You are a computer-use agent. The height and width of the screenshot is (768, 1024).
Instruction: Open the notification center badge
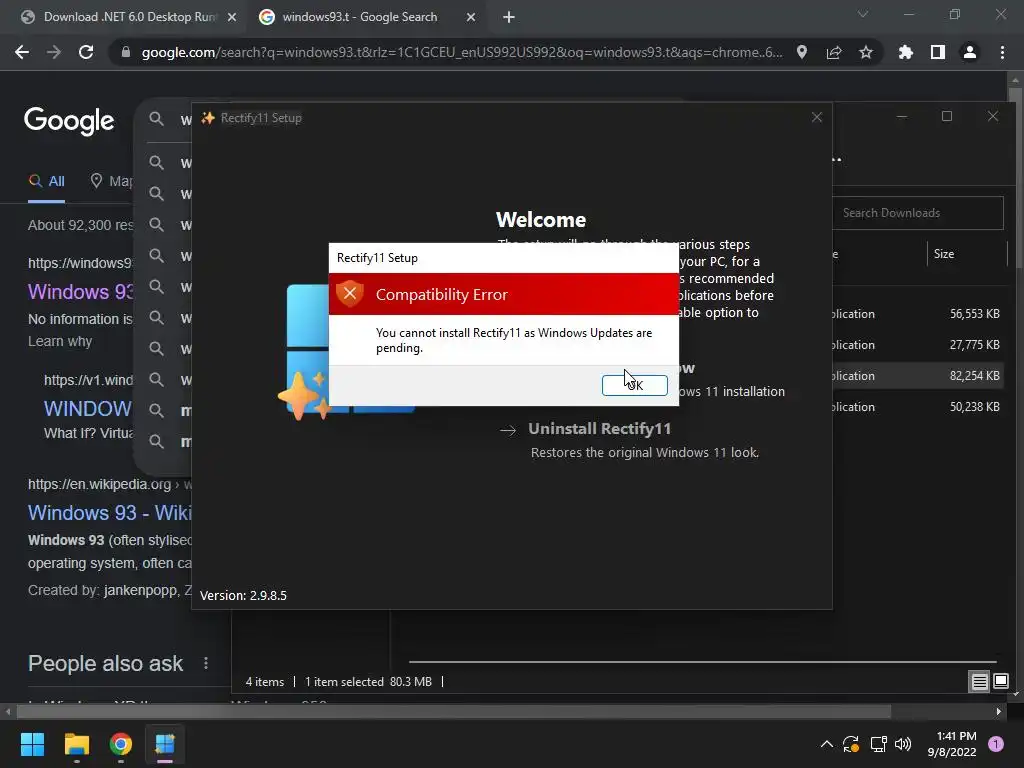[x=996, y=744]
